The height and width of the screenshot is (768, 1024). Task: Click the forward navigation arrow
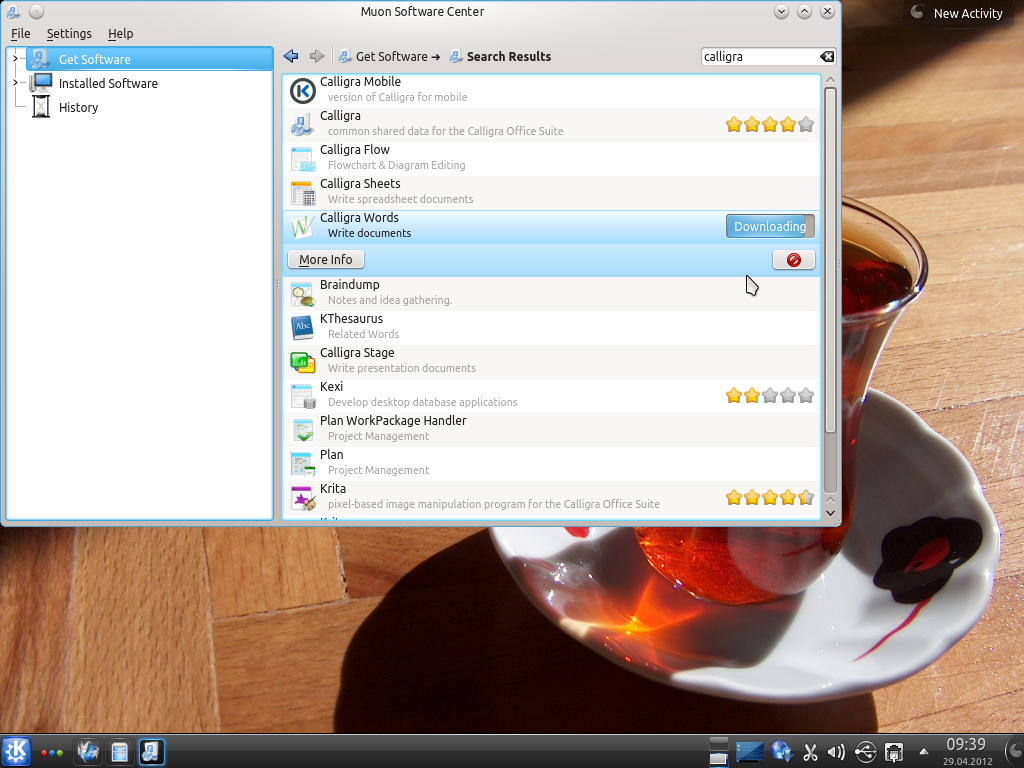pos(317,56)
